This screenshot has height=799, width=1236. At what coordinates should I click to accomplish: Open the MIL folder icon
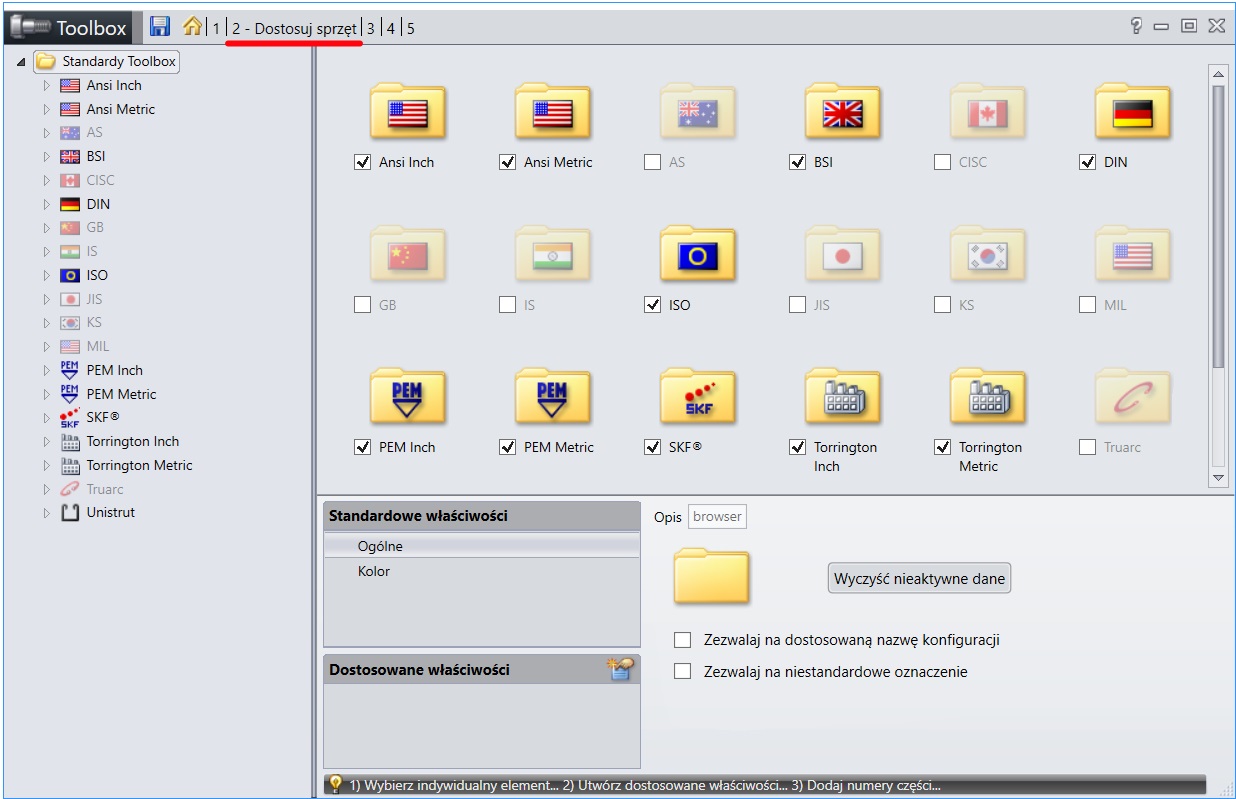point(1133,255)
